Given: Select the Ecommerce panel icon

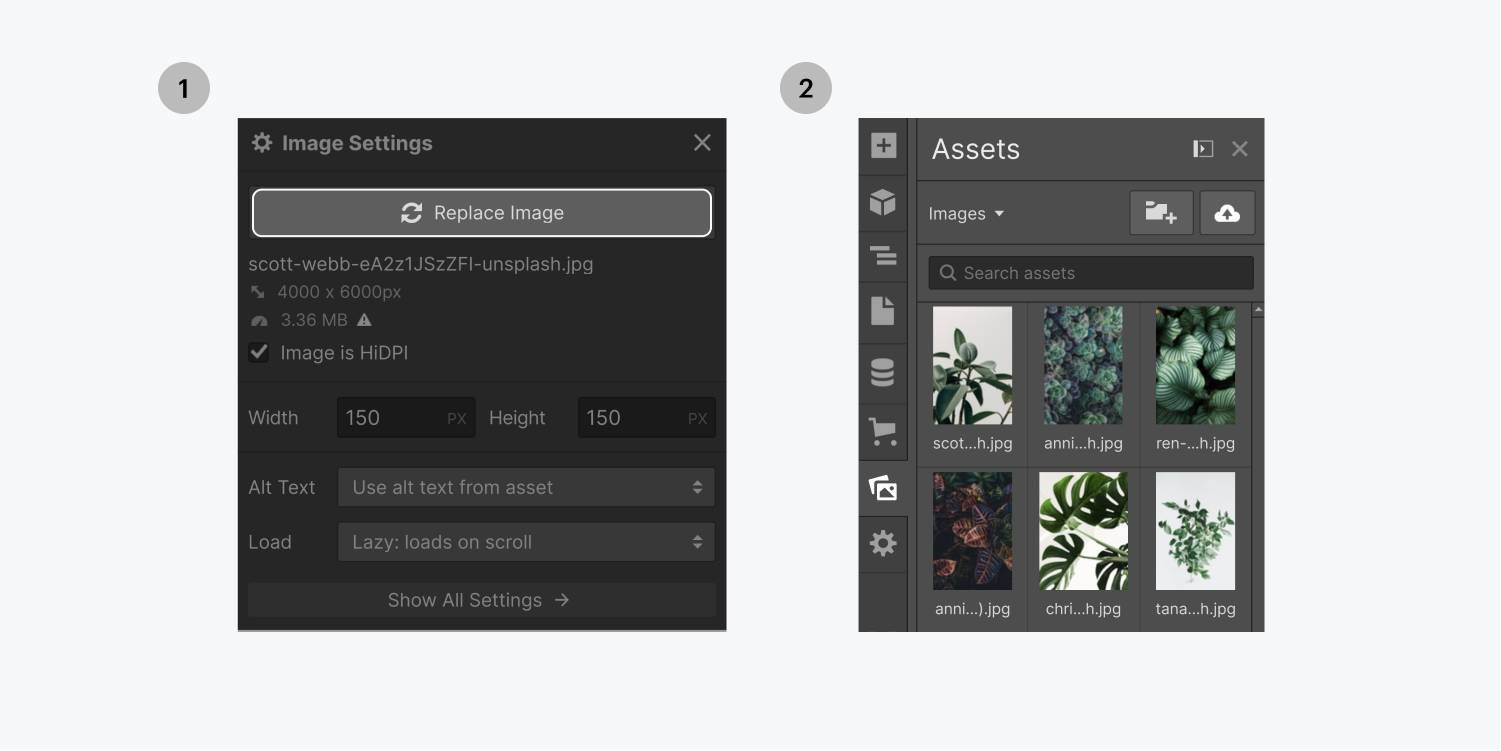Looking at the screenshot, I should (x=883, y=431).
